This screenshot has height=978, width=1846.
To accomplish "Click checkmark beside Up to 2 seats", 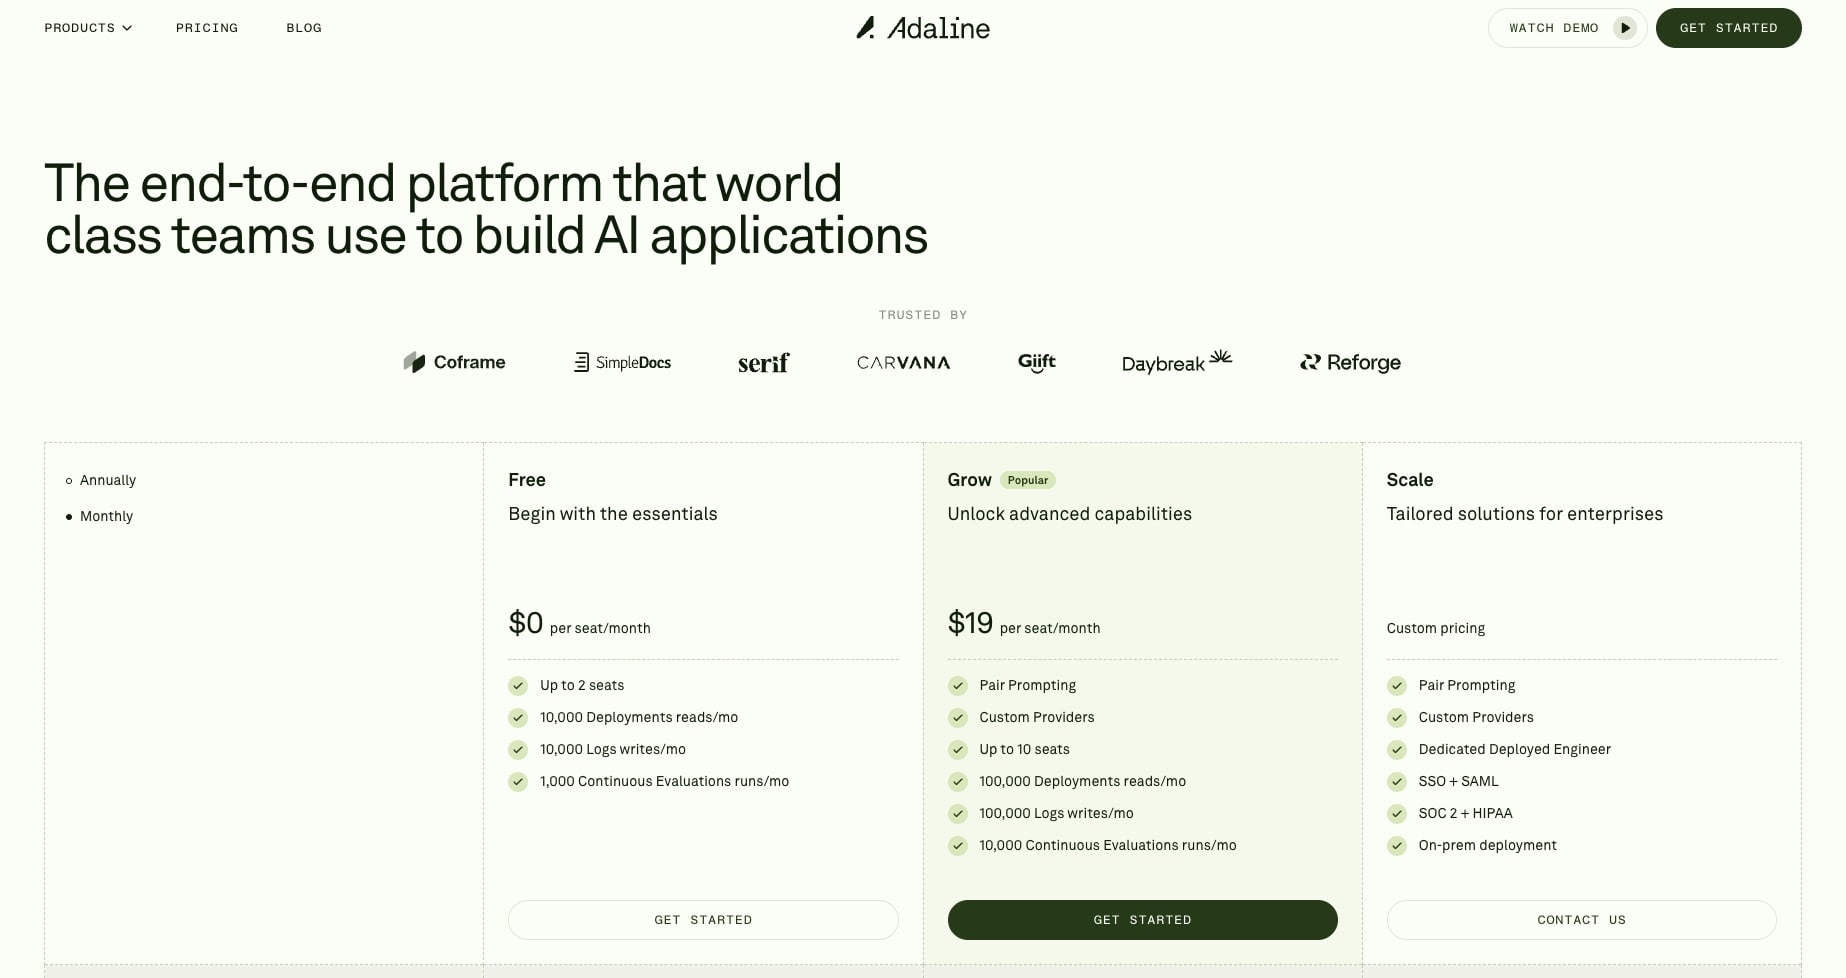I will (x=518, y=686).
